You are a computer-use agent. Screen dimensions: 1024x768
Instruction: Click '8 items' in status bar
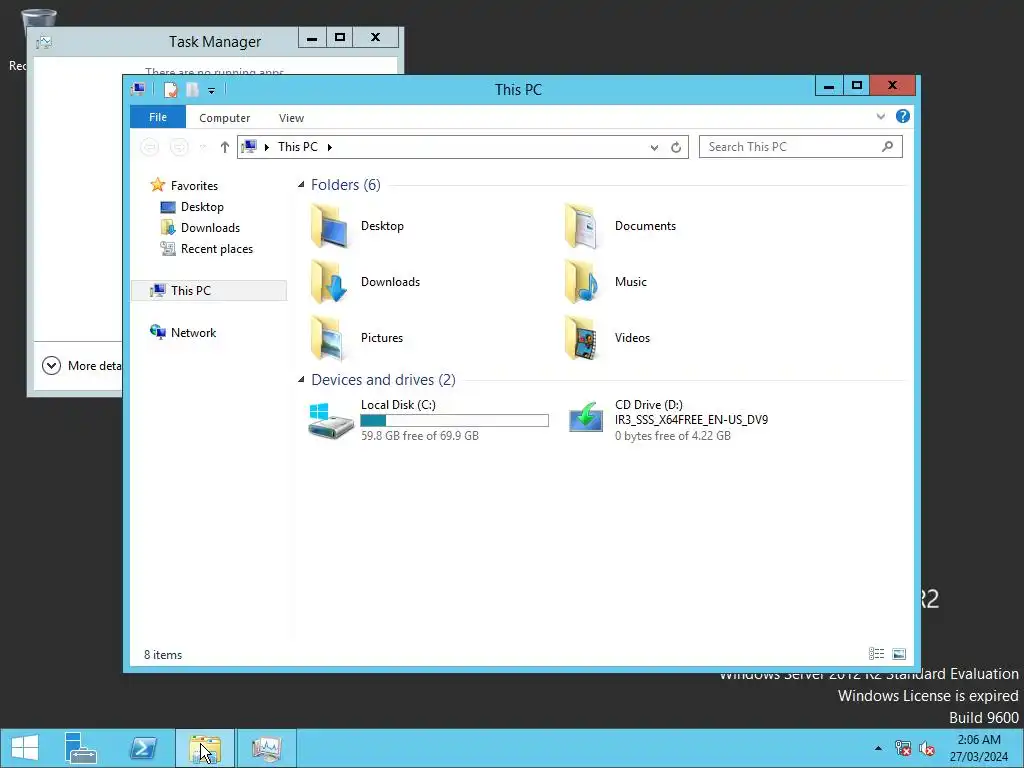point(163,654)
